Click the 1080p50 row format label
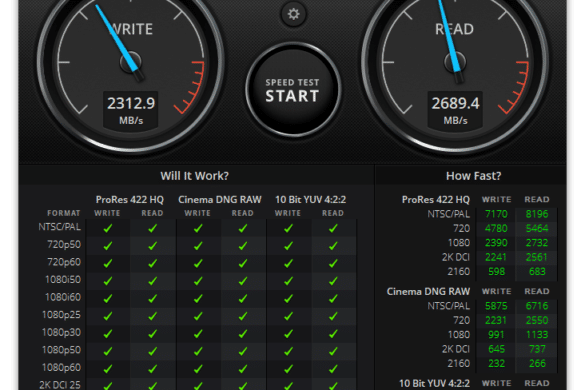Image resolution: width=585 pixels, height=390 pixels. (61, 350)
